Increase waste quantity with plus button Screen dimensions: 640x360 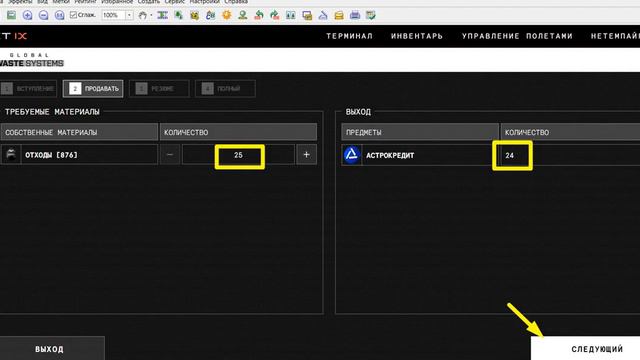(307, 155)
